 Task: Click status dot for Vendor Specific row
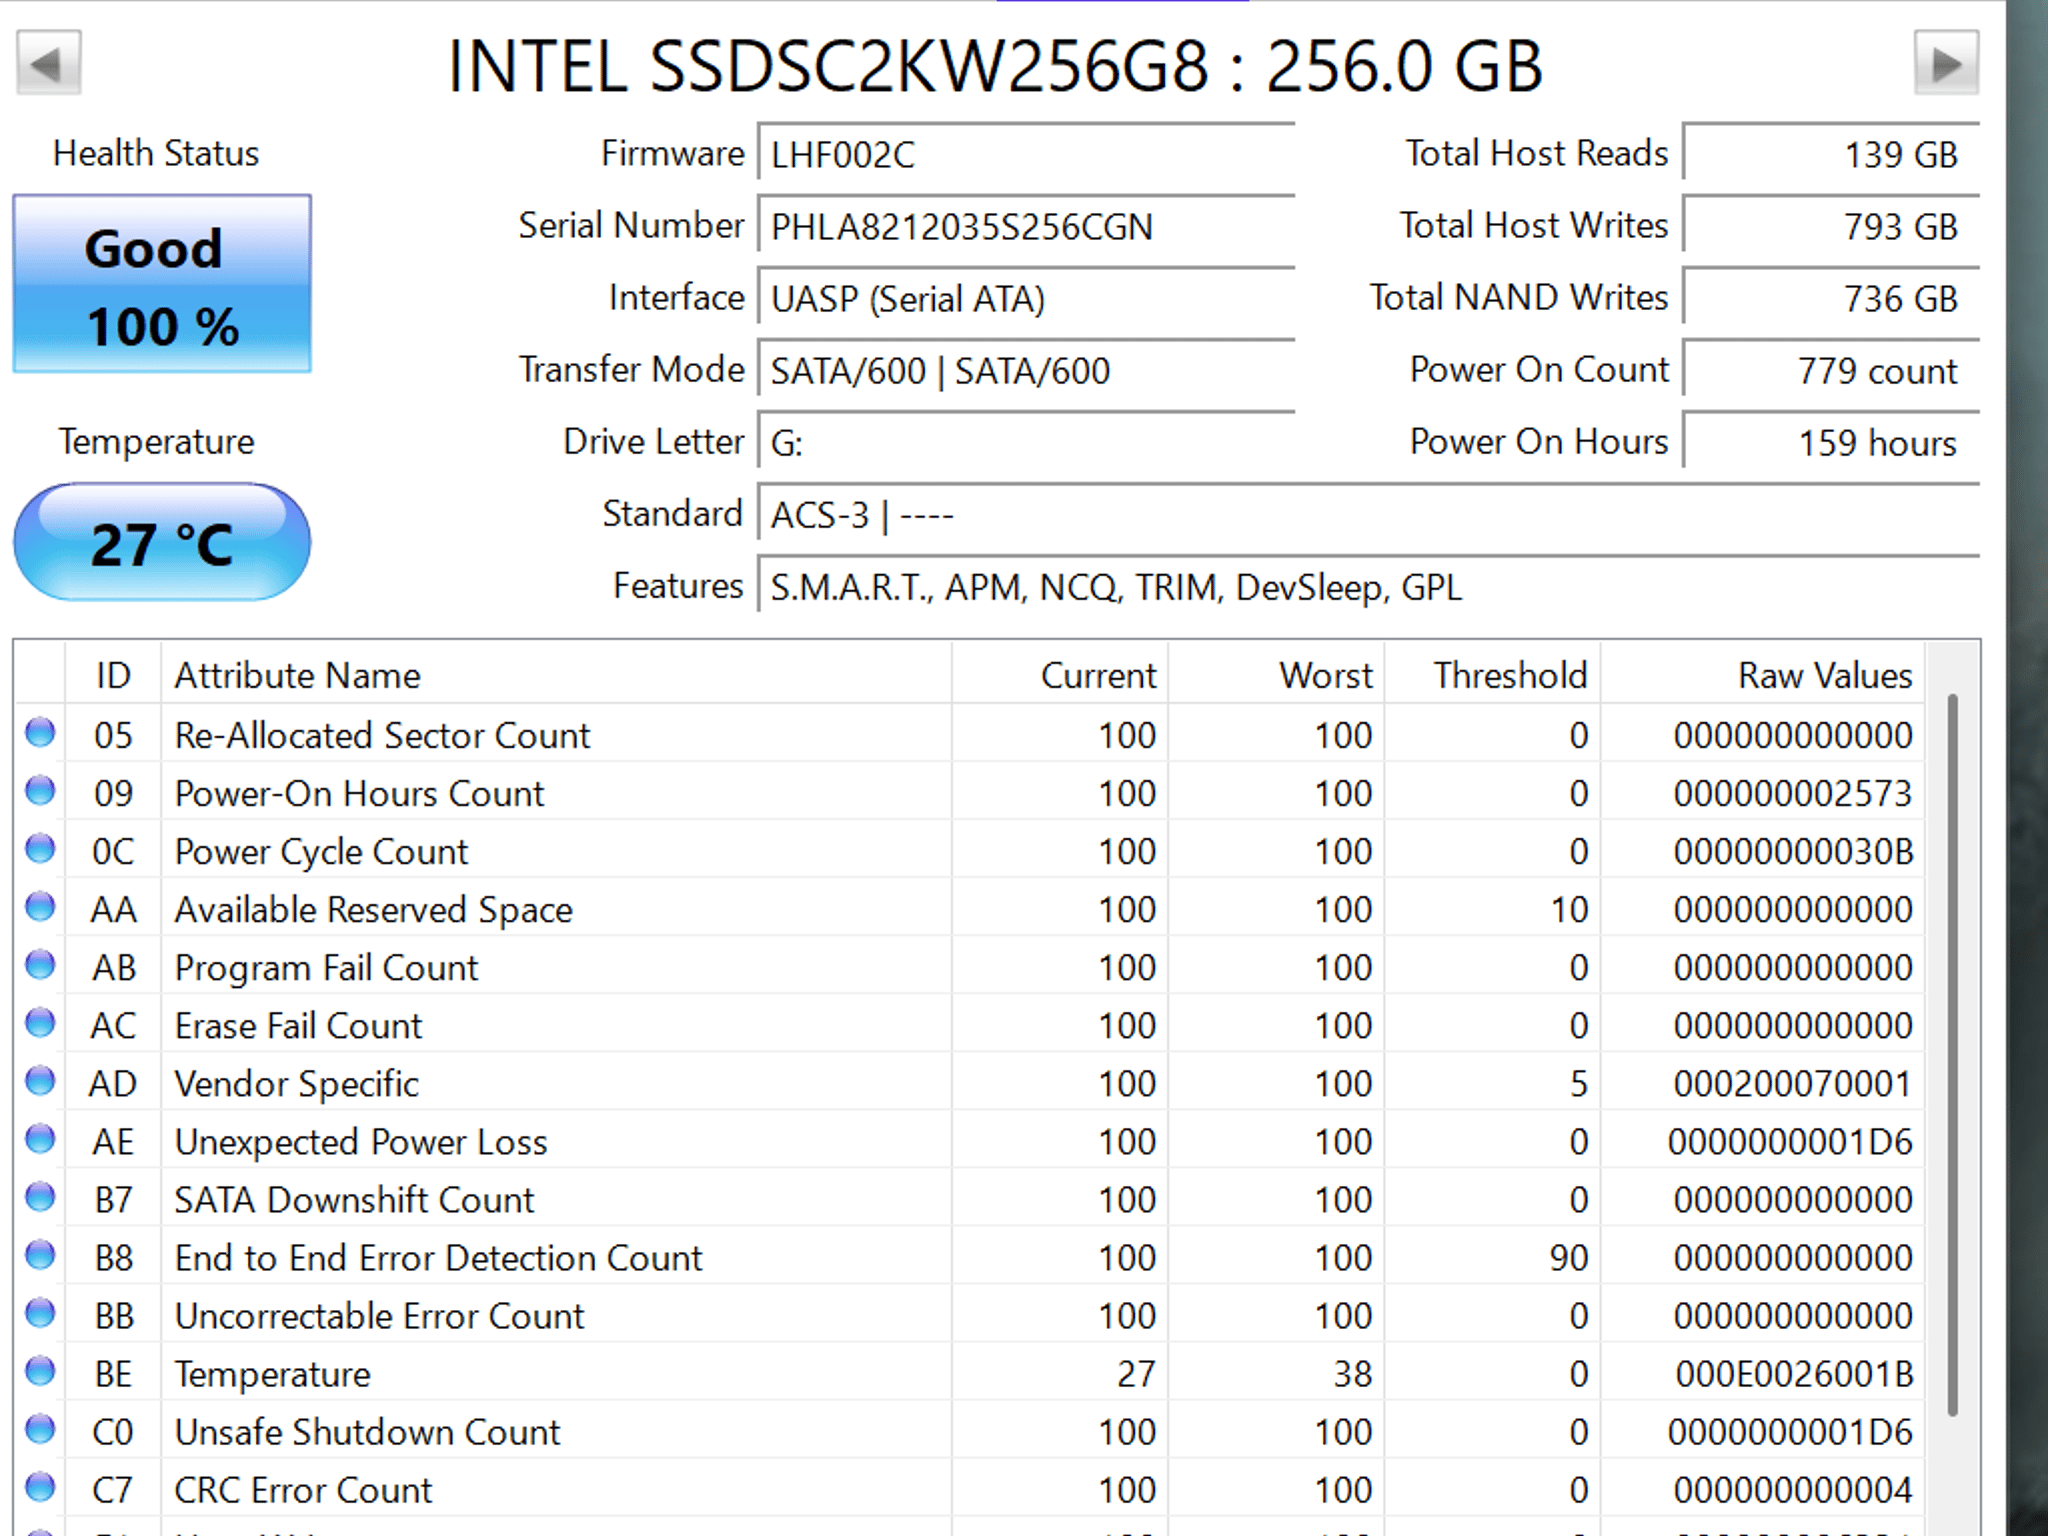[x=40, y=1081]
